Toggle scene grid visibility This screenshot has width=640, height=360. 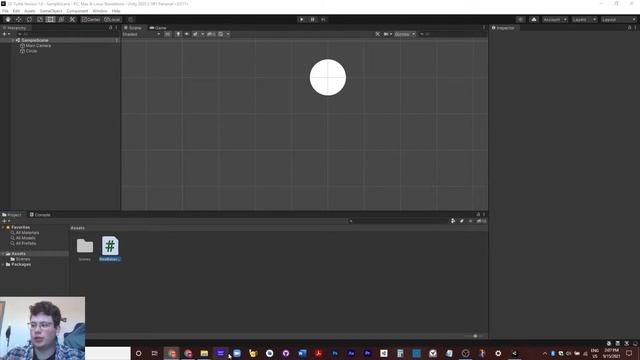click(x=221, y=34)
